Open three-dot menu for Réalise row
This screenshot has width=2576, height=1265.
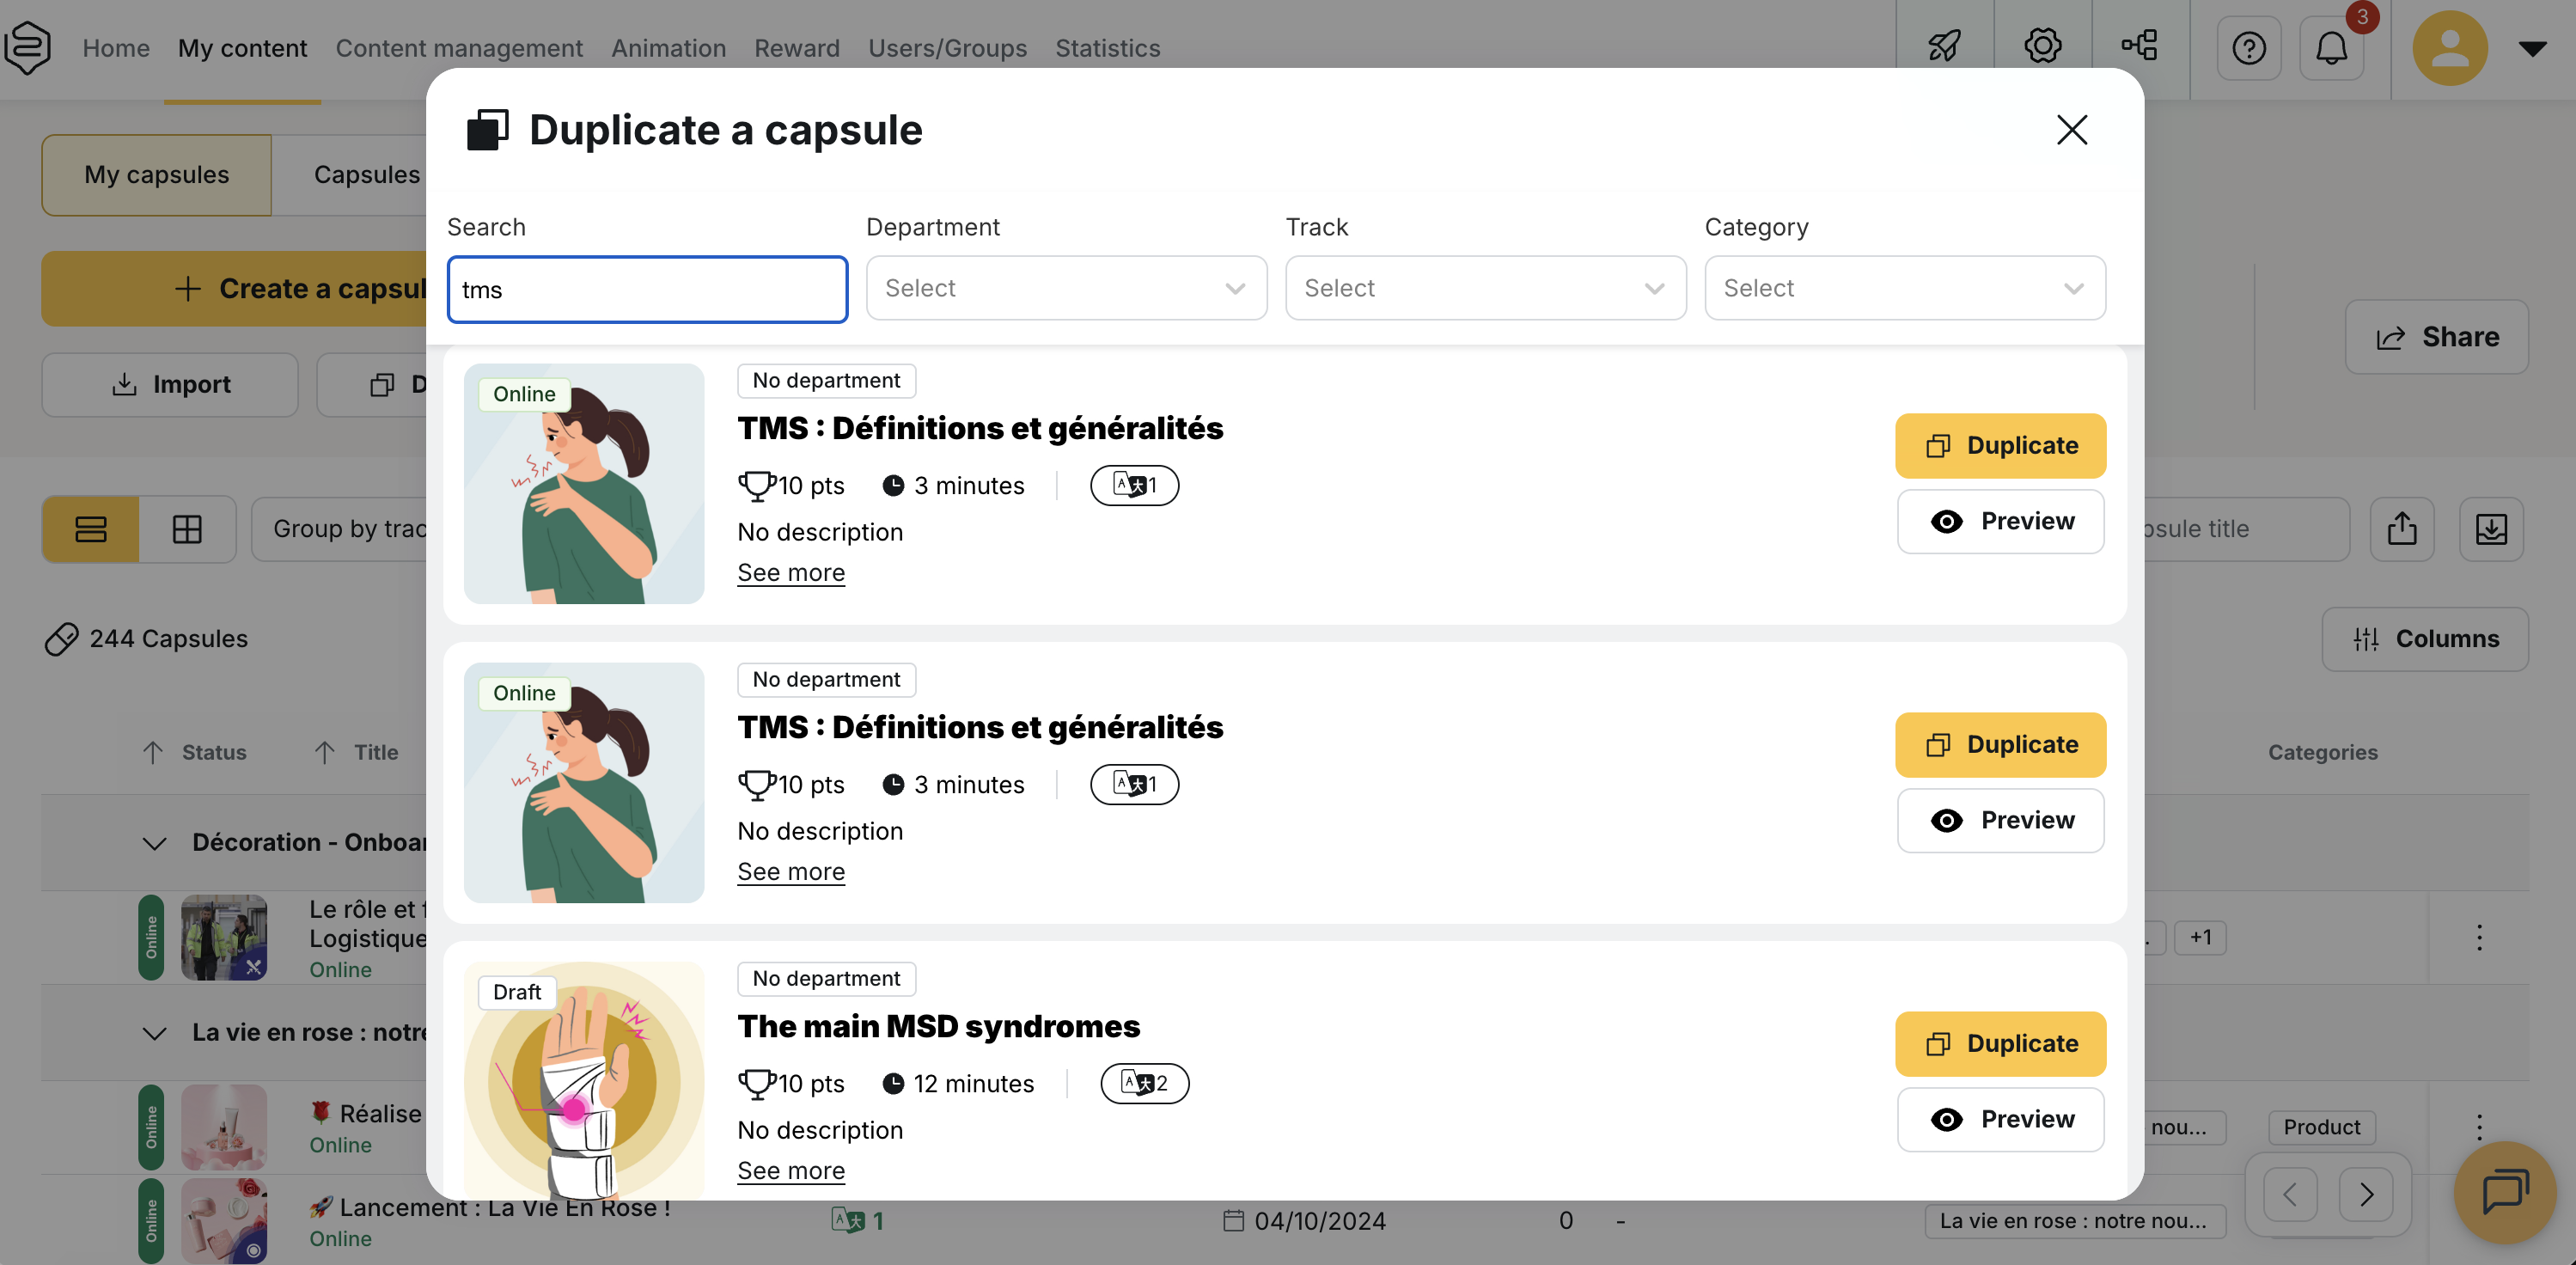click(x=2479, y=1127)
